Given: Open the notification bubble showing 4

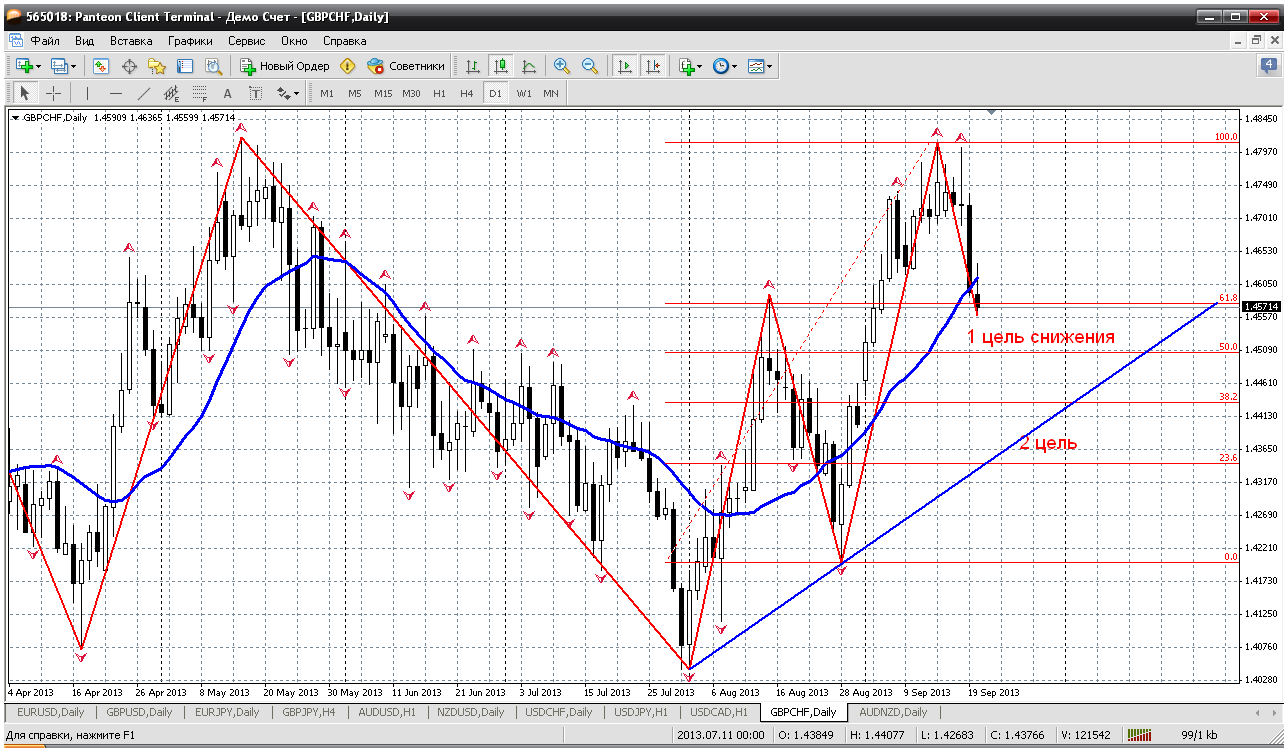Looking at the screenshot, I should (1267, 66).
